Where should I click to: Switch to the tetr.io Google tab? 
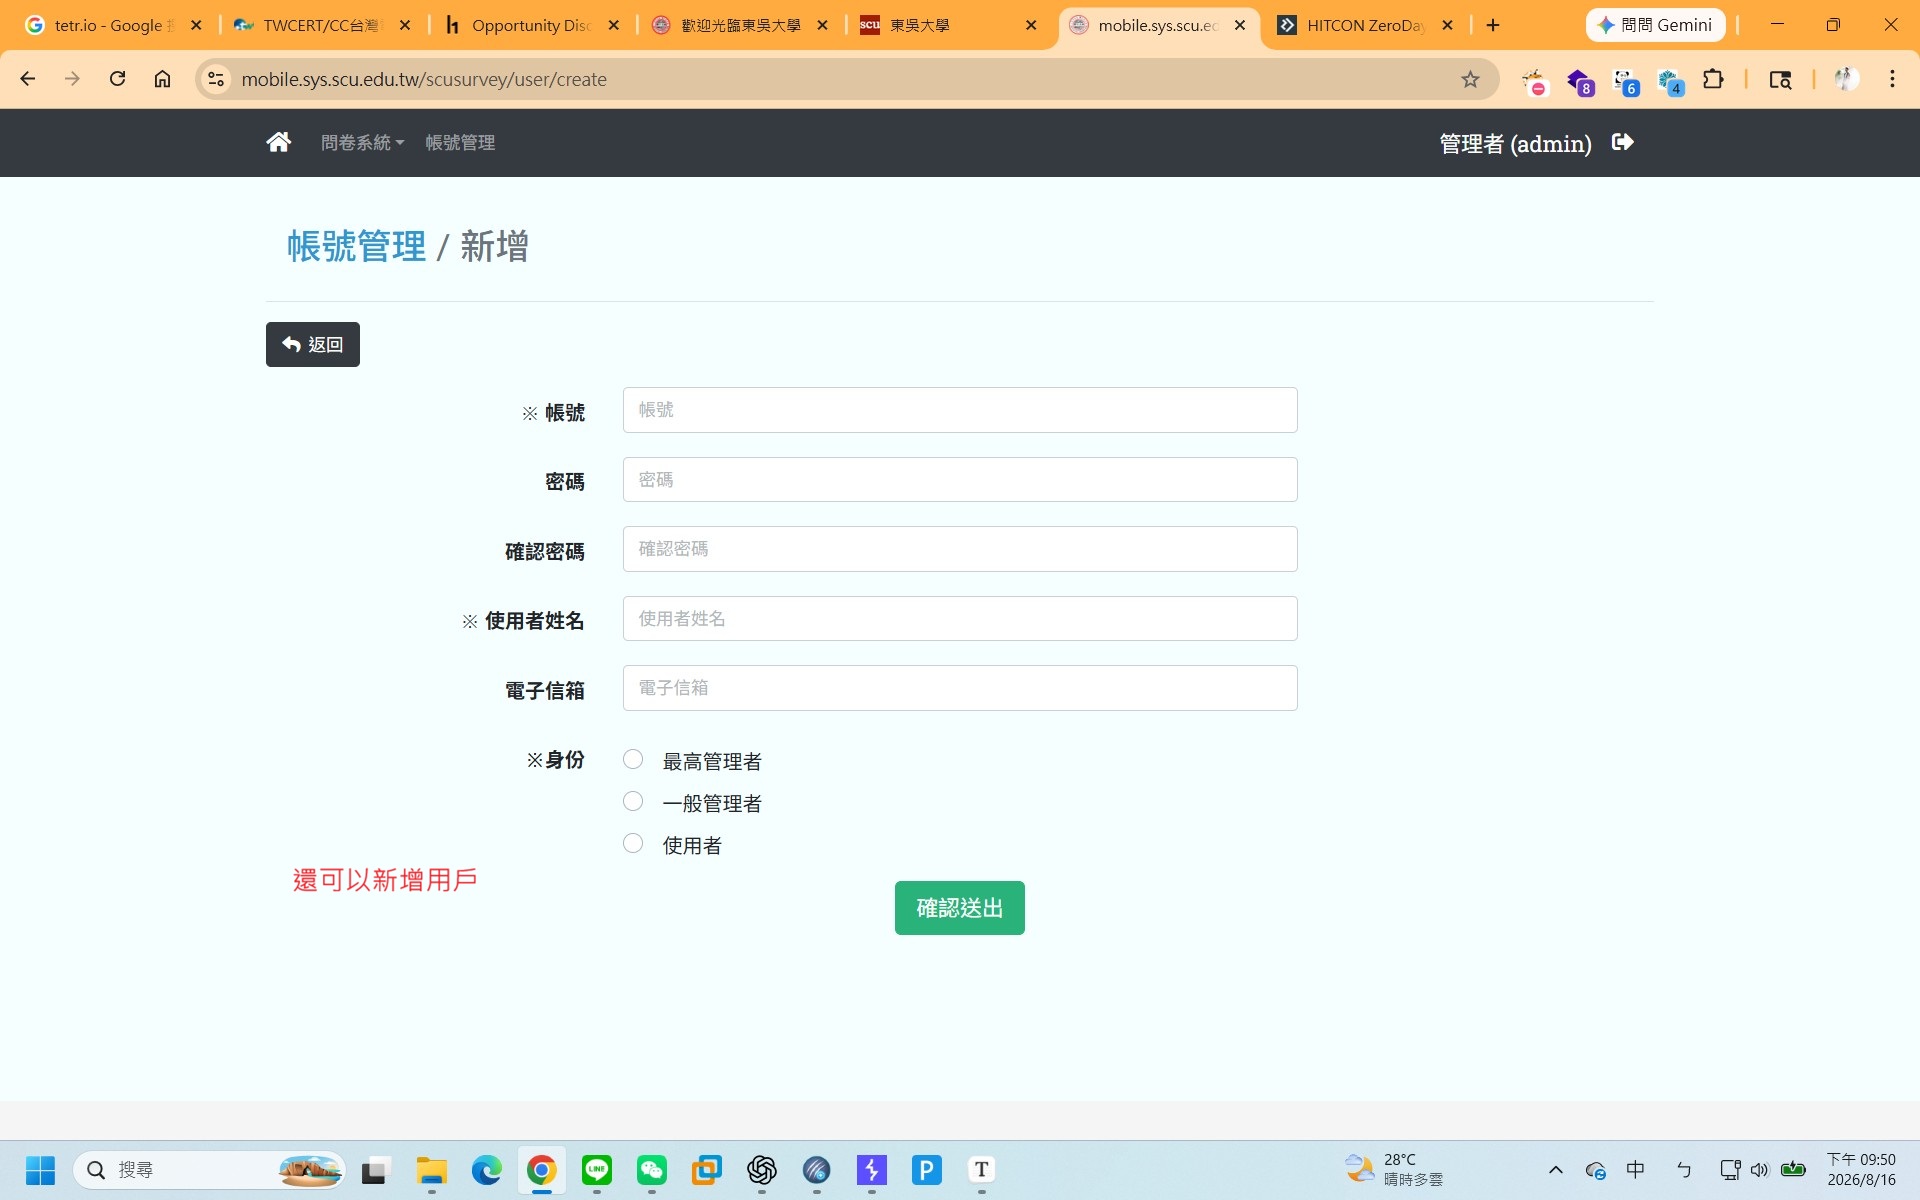(x=113, y=25)
